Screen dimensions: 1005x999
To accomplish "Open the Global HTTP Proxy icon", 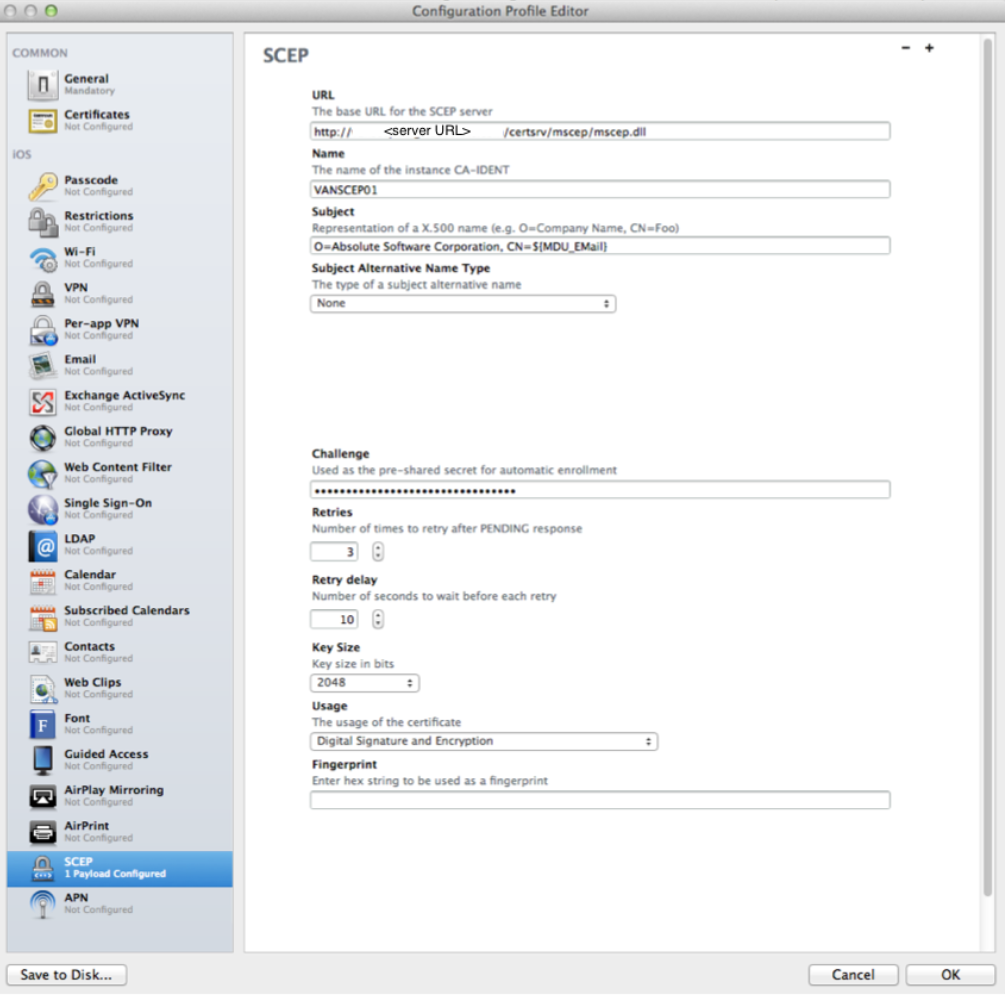I will click(42, 438).
